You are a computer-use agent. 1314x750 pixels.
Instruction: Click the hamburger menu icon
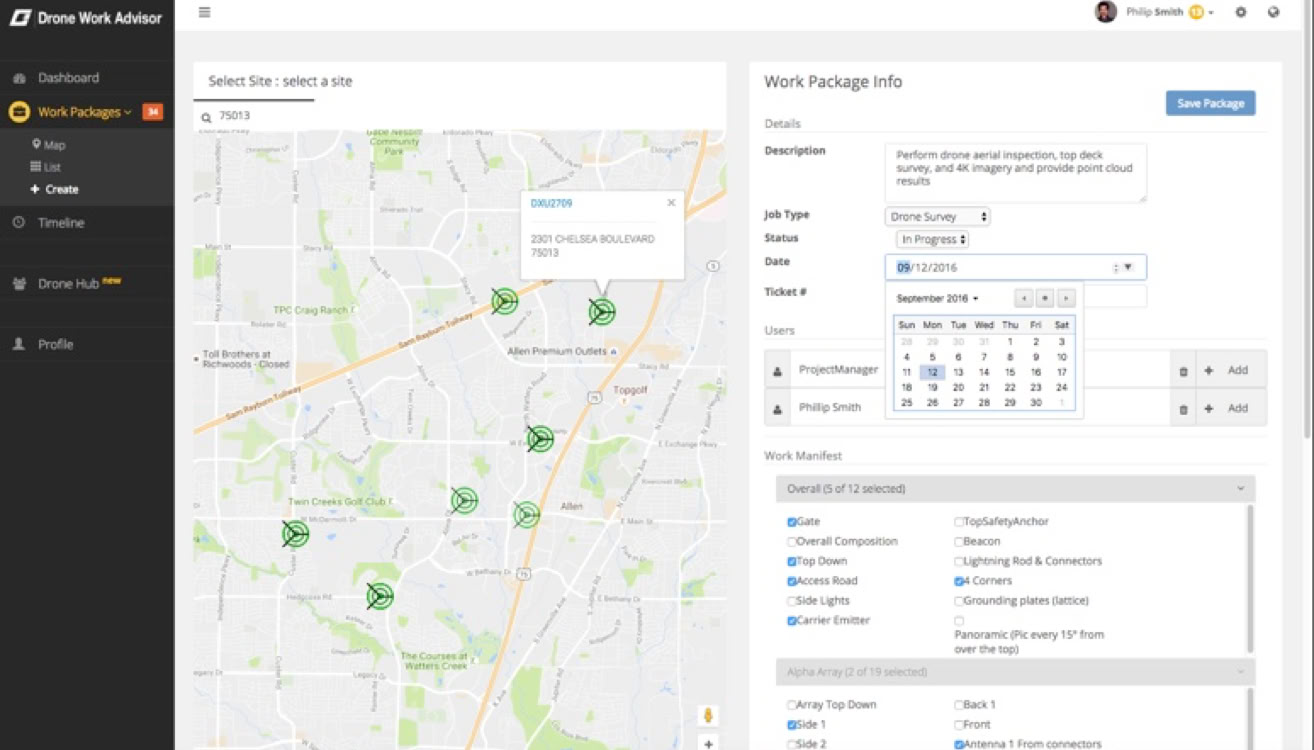tap(204, 12)
